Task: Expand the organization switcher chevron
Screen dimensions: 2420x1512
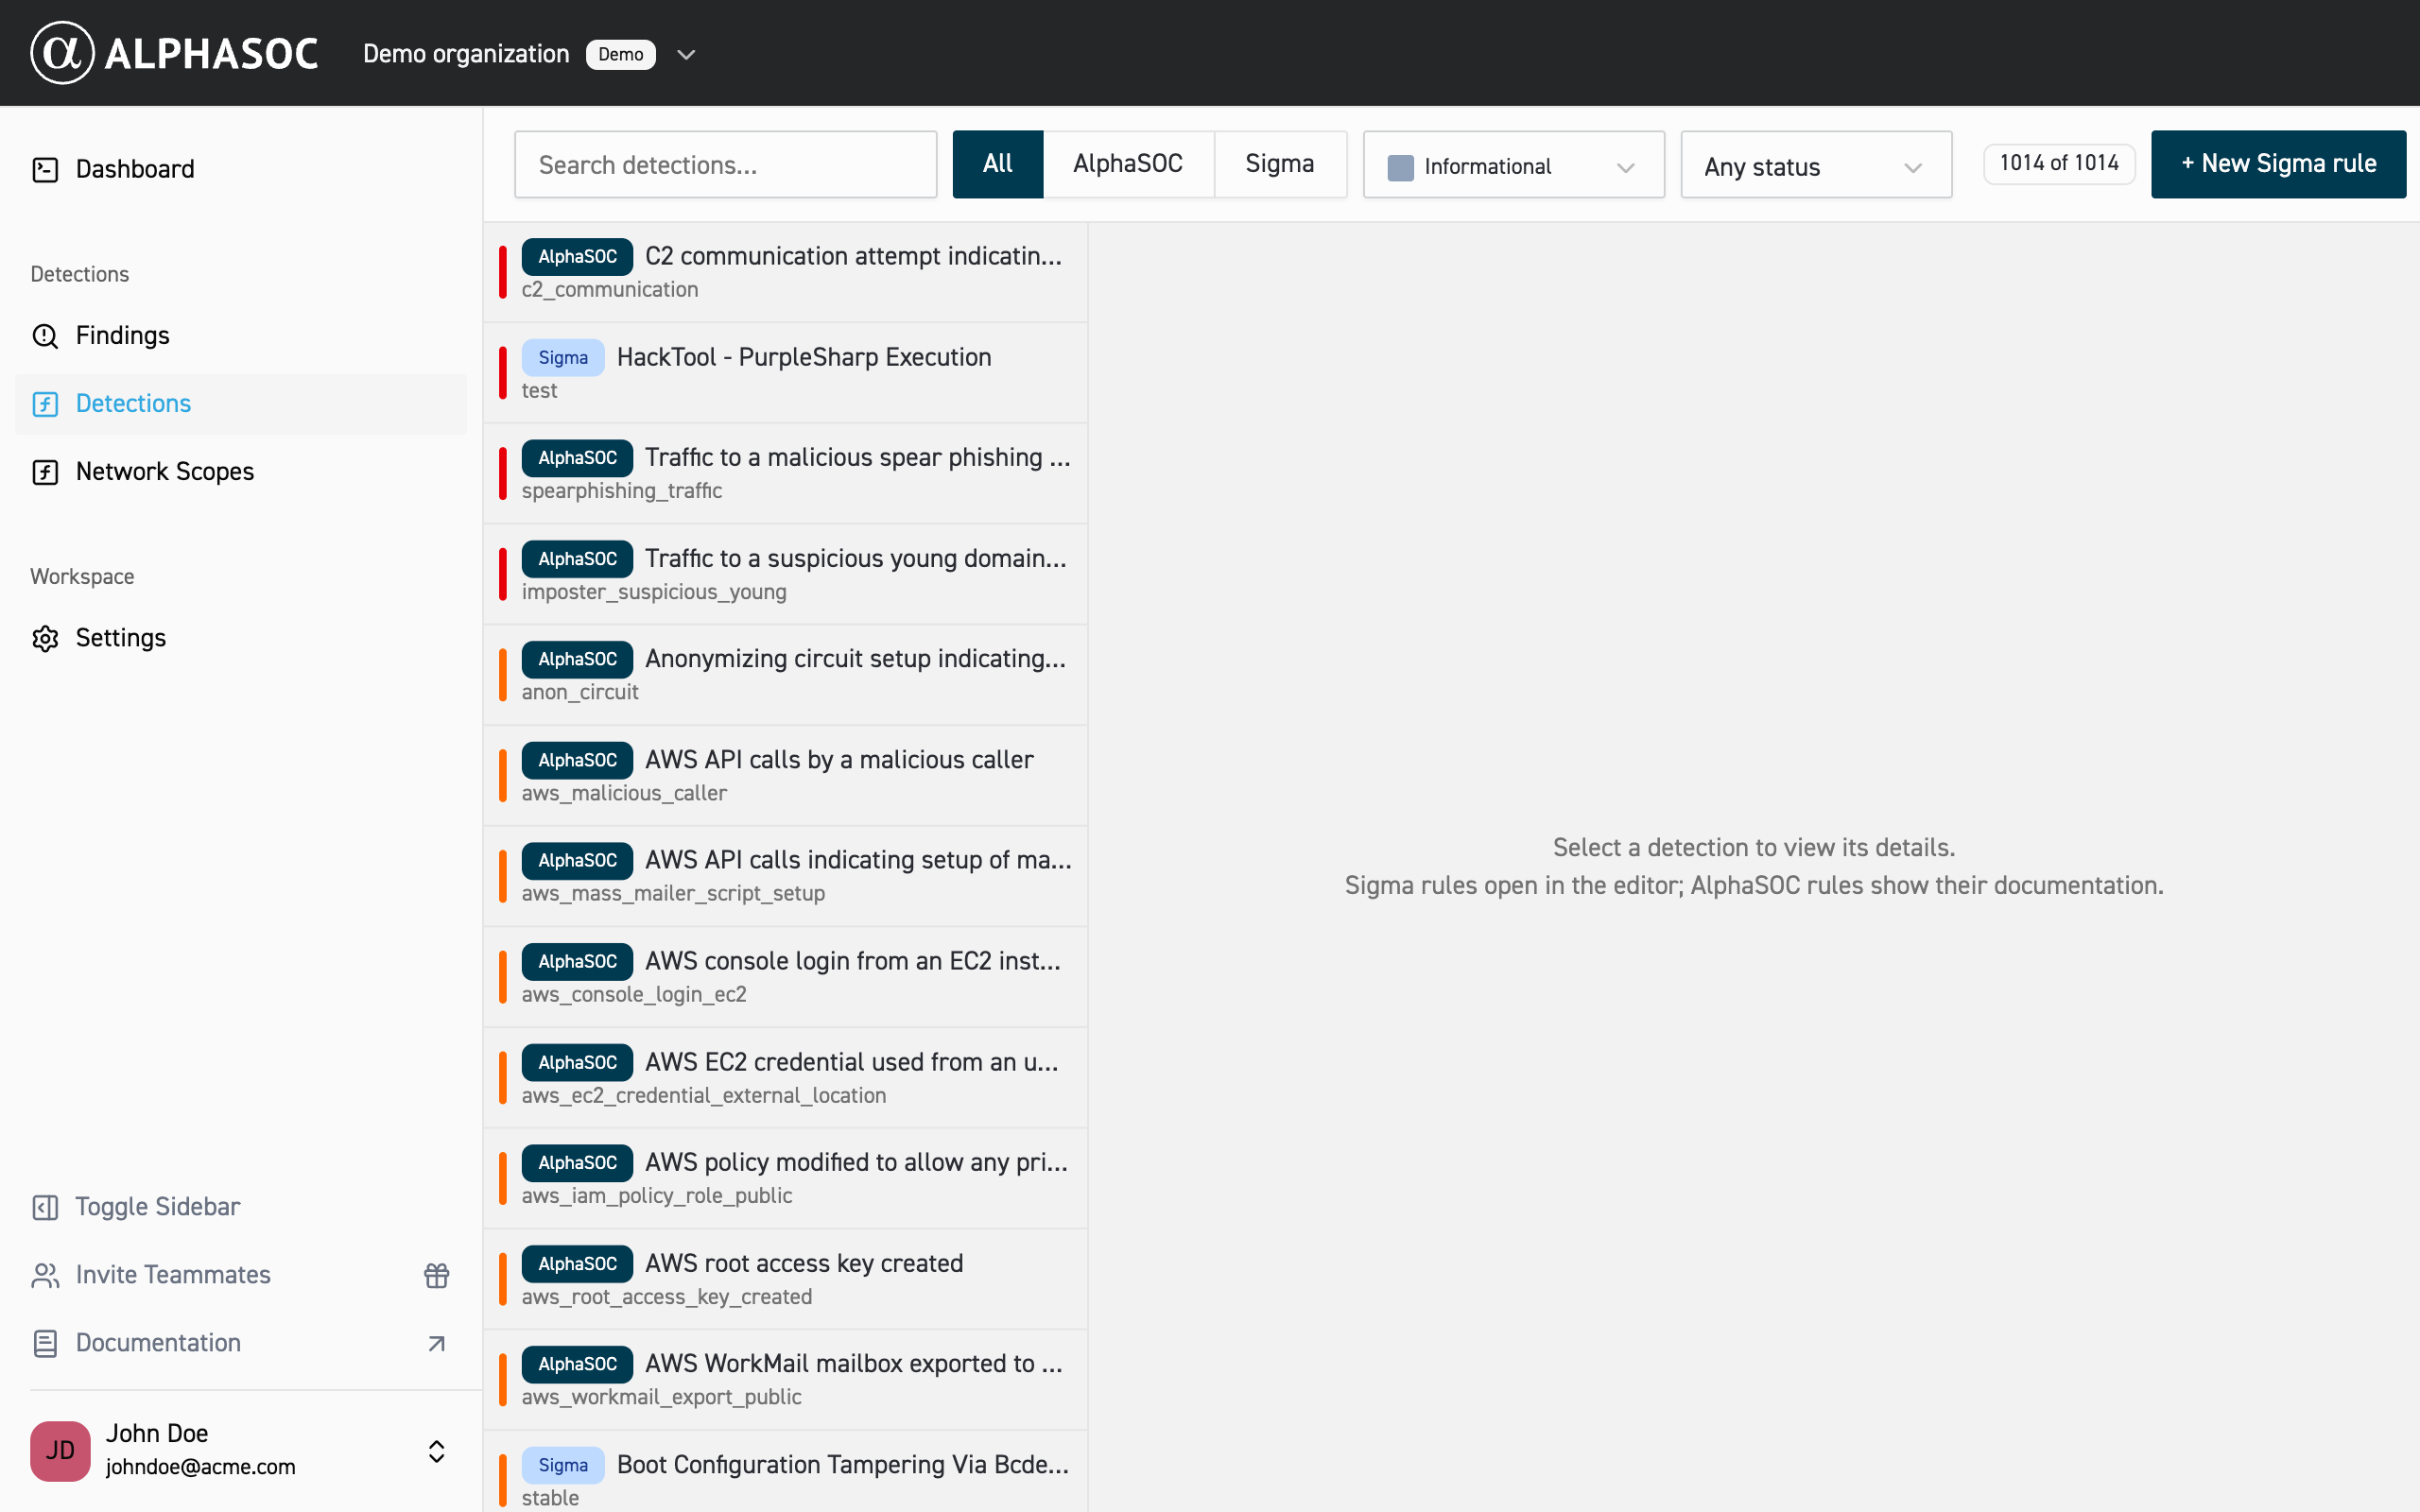Action: (686, 54)
